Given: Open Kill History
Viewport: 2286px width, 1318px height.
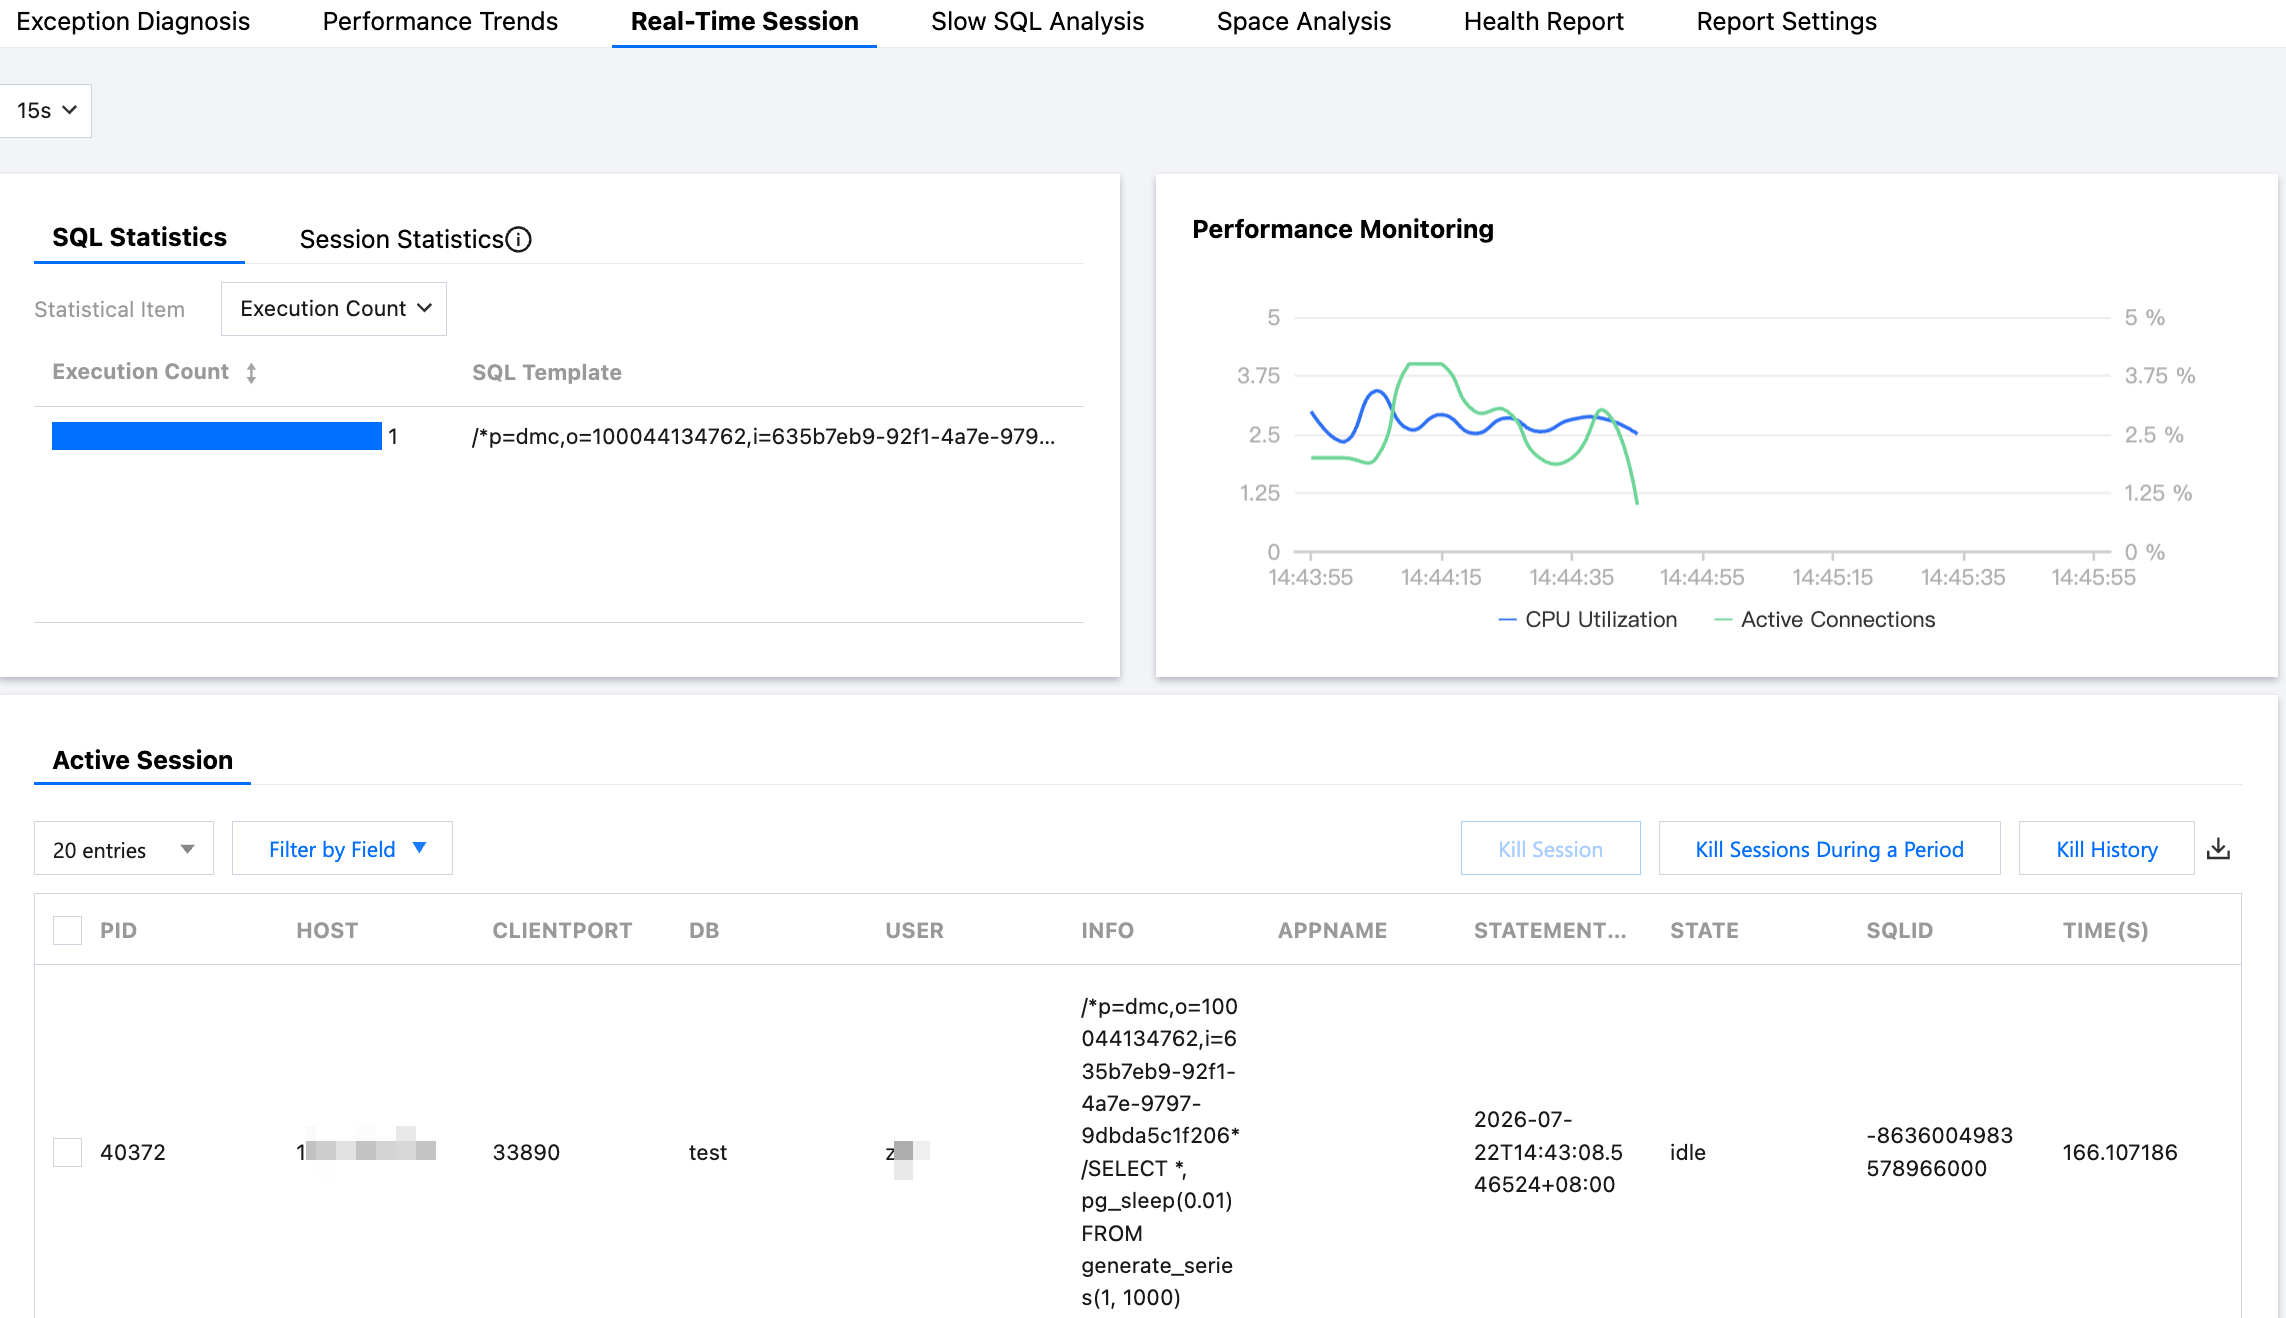Looking at the screenshot, I should [2106, 849].
